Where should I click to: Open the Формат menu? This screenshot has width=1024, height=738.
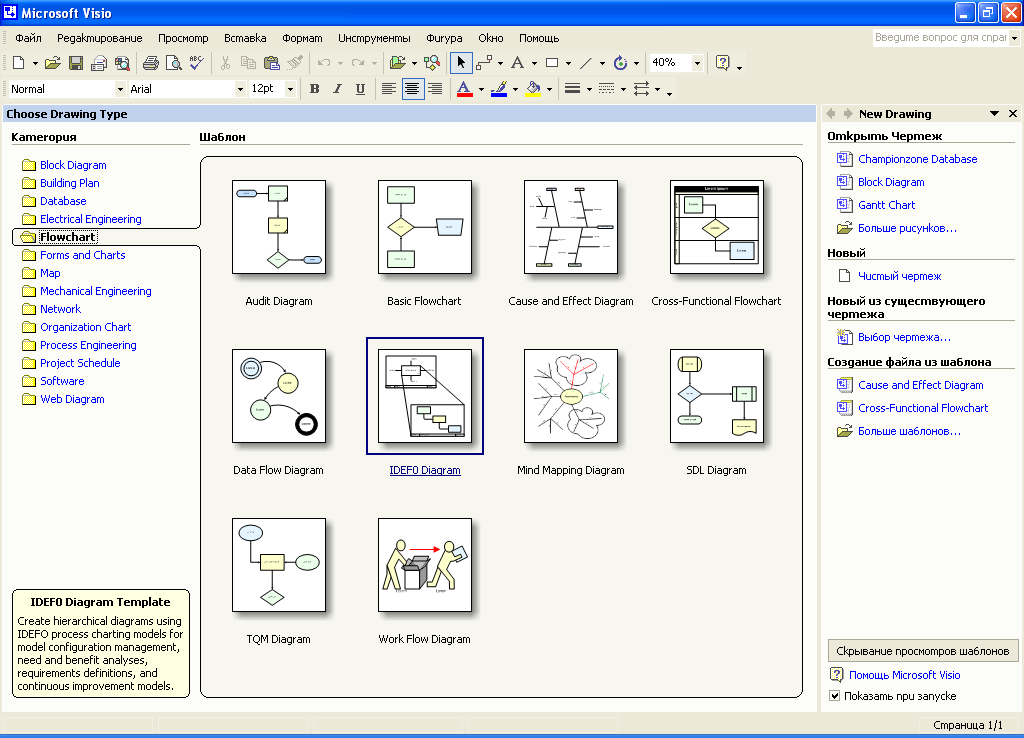[302, 38]
